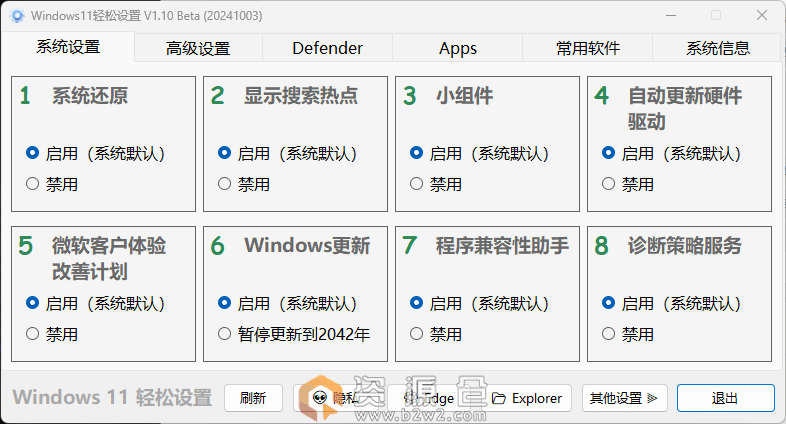Disable Widgets (小组件) option
This screenshot has height=424, width=786.
click(x=417, y=184)
